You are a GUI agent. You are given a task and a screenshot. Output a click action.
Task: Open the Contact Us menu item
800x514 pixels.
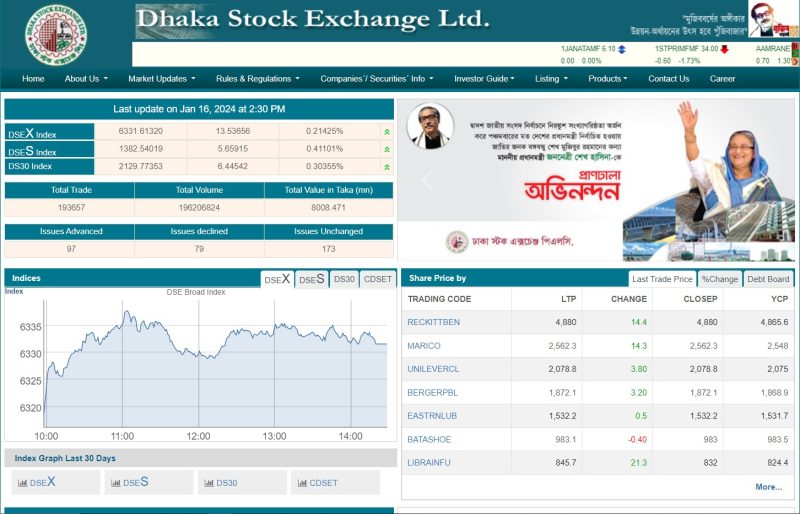[668, 79]
